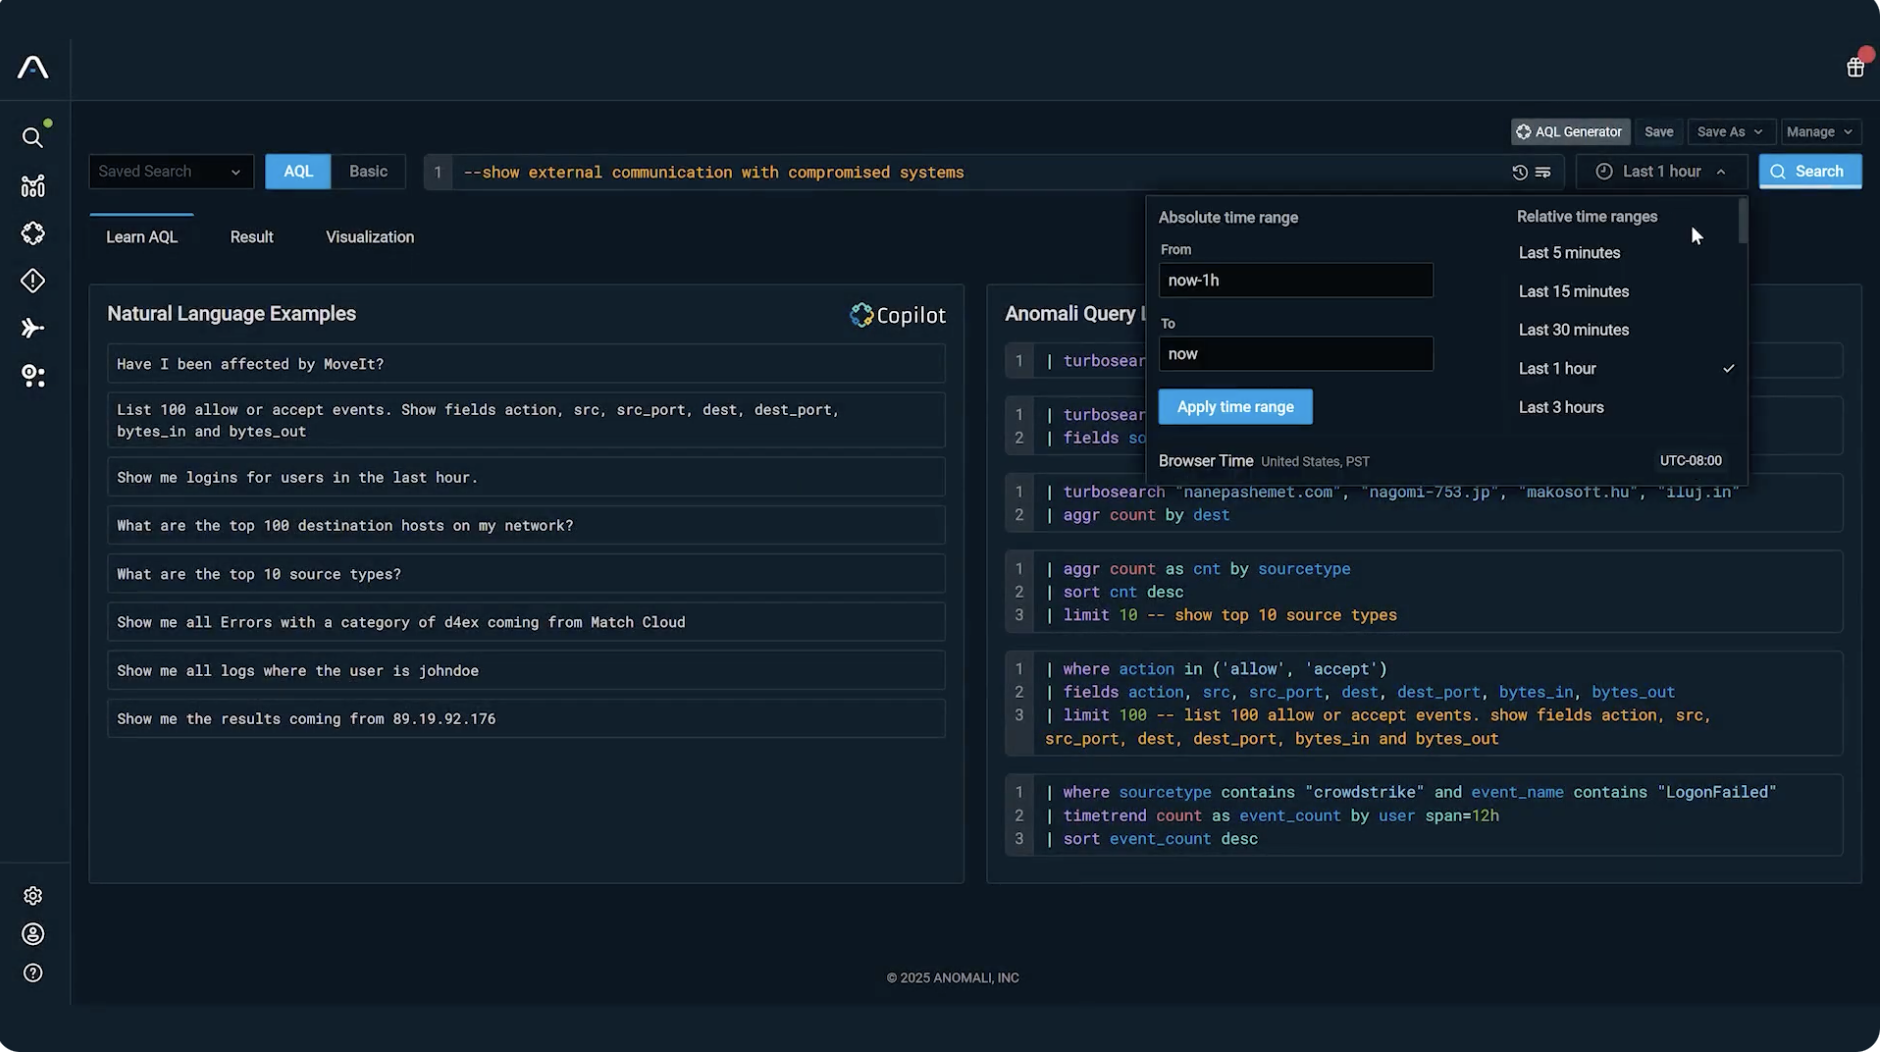Open the Search section from sidebar magnifier
Screen dimensions: 1882x1054
33,137
